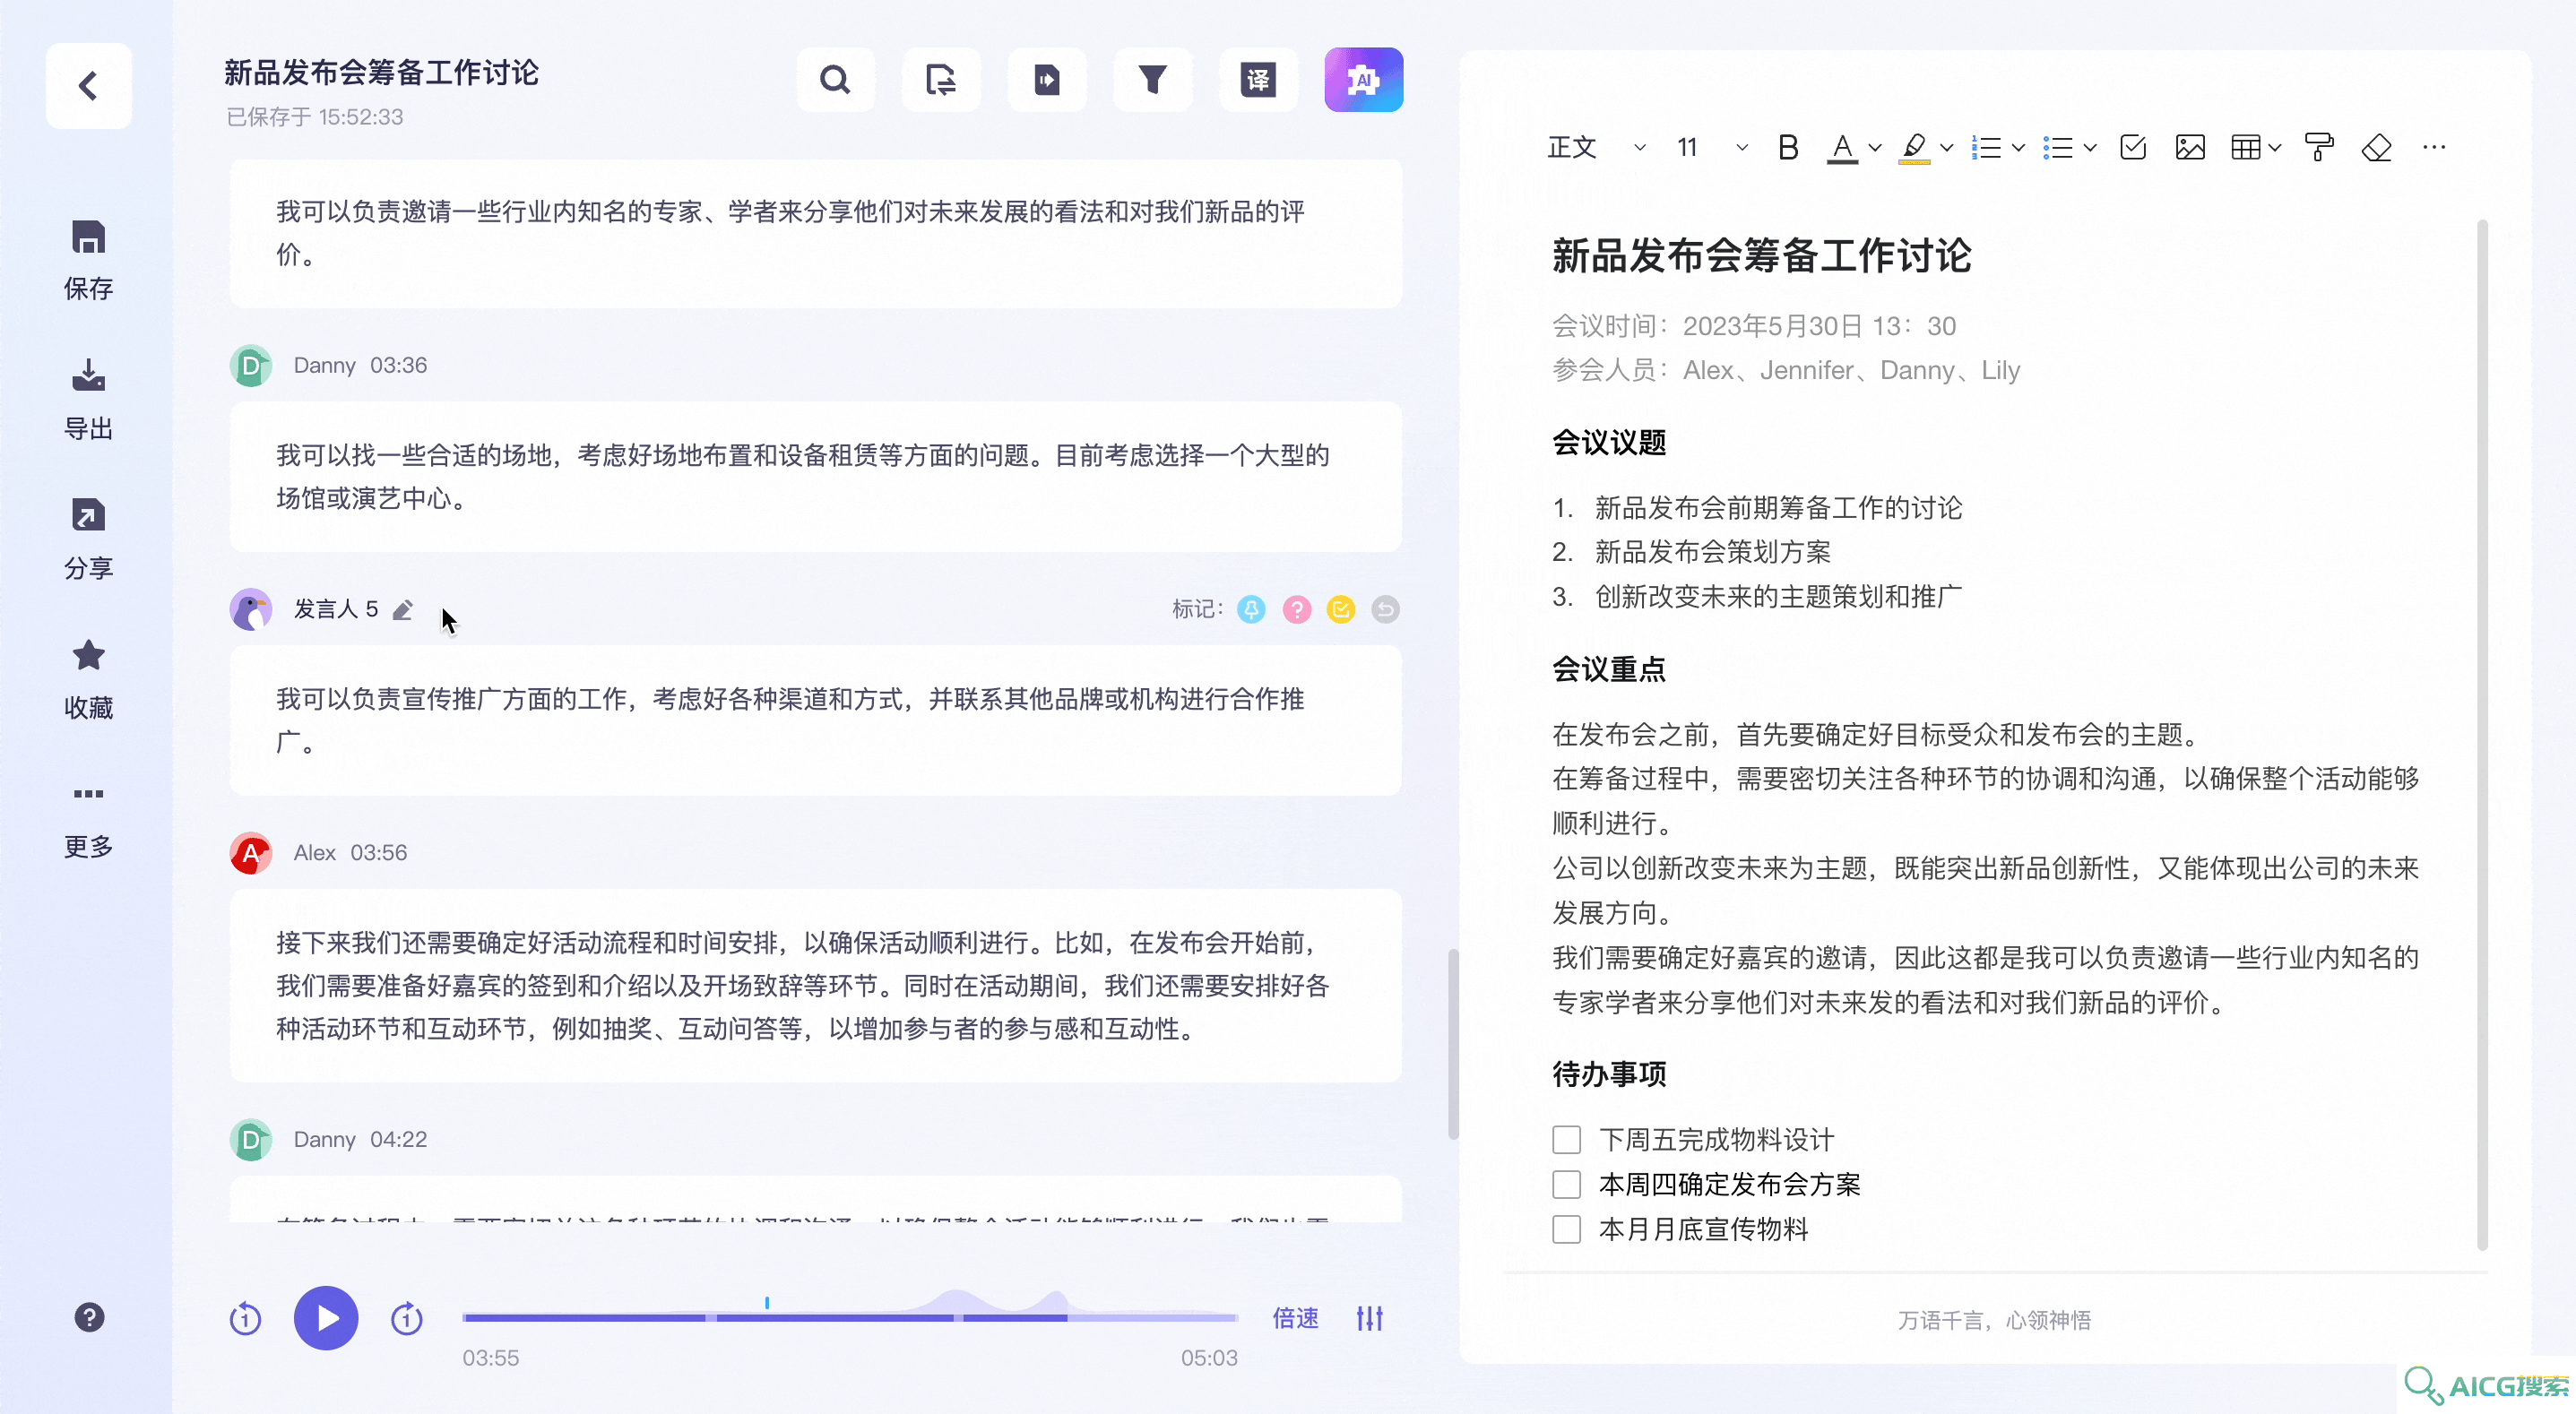This screenshot has width=2576, height=1414.
Task: Click the 导出 export icon
Action: click(88, 376)
